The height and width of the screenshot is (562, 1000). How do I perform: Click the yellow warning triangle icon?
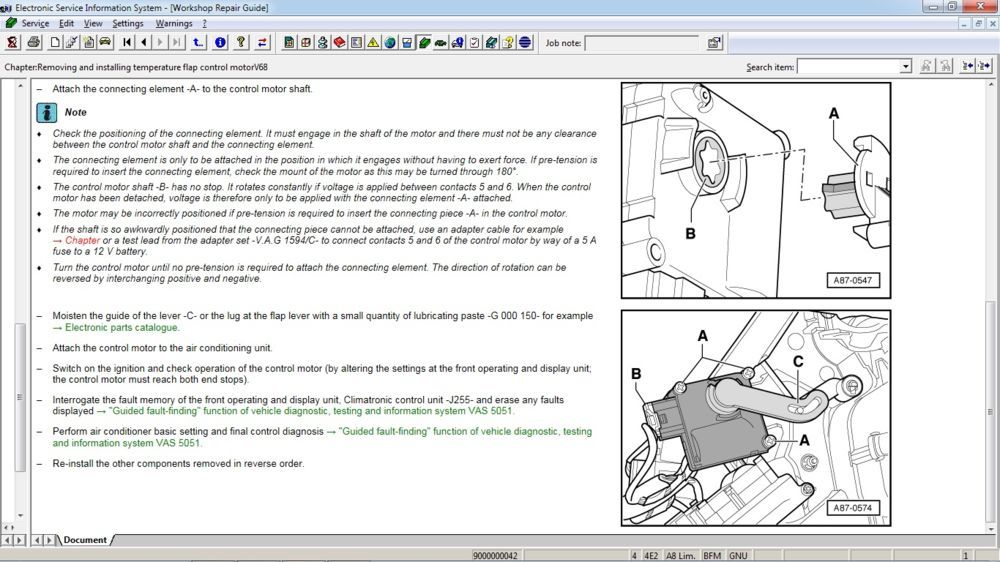[x=373, y=43]
